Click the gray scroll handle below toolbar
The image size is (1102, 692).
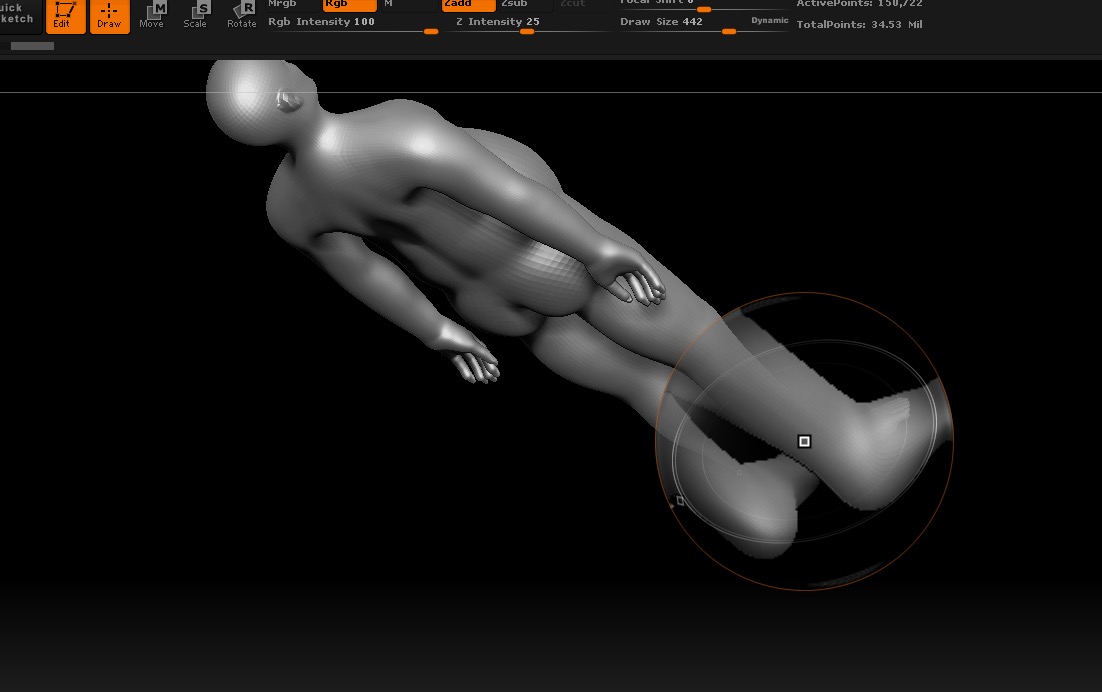click(32, 46)
